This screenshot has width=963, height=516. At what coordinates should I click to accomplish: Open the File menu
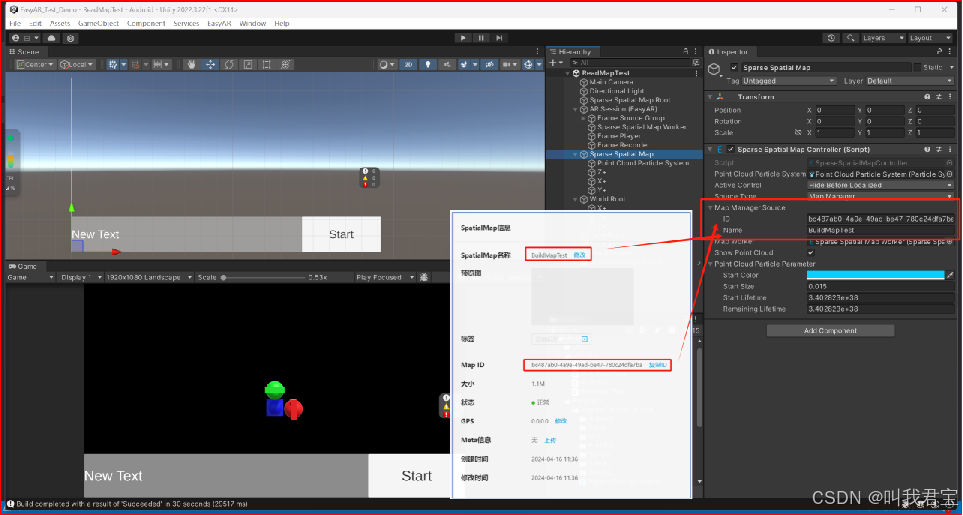click(x=15, y=23)
